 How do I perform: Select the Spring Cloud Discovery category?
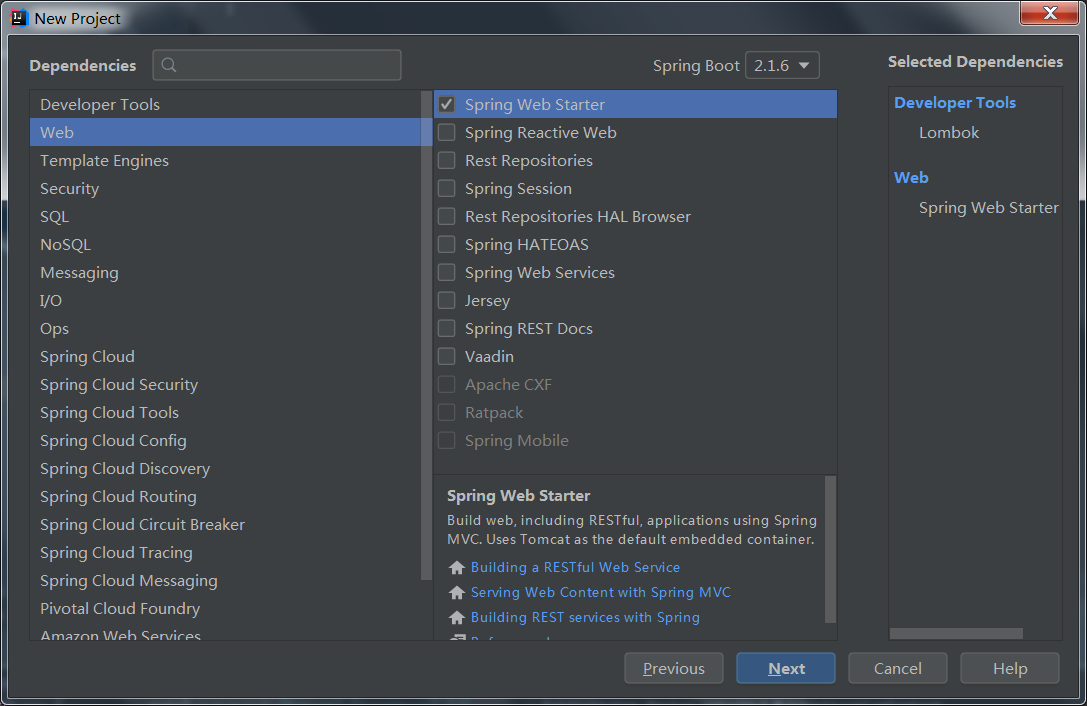(225, 468)
